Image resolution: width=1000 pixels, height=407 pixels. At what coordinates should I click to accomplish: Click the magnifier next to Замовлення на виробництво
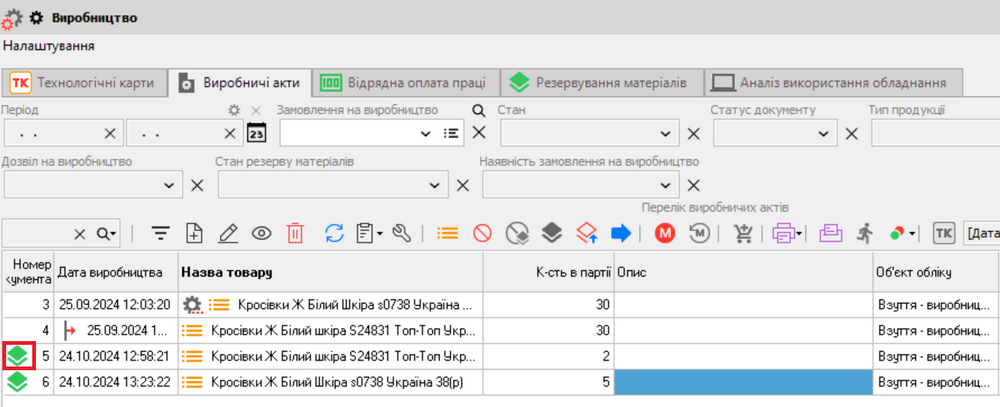478,110
